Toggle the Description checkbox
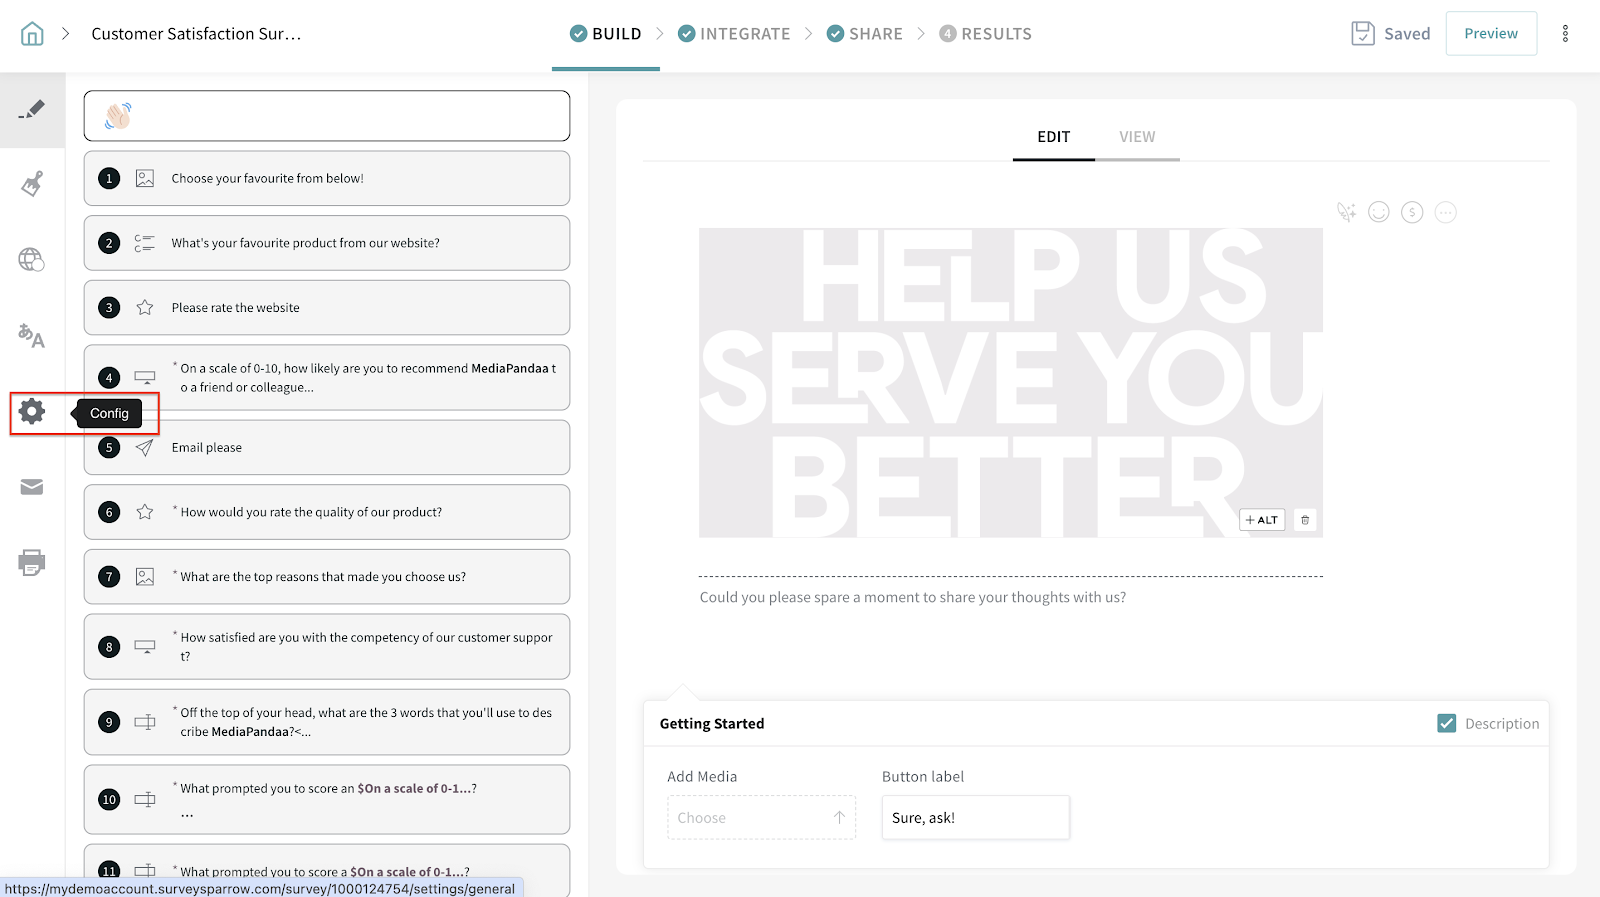 pos(1446,723)
